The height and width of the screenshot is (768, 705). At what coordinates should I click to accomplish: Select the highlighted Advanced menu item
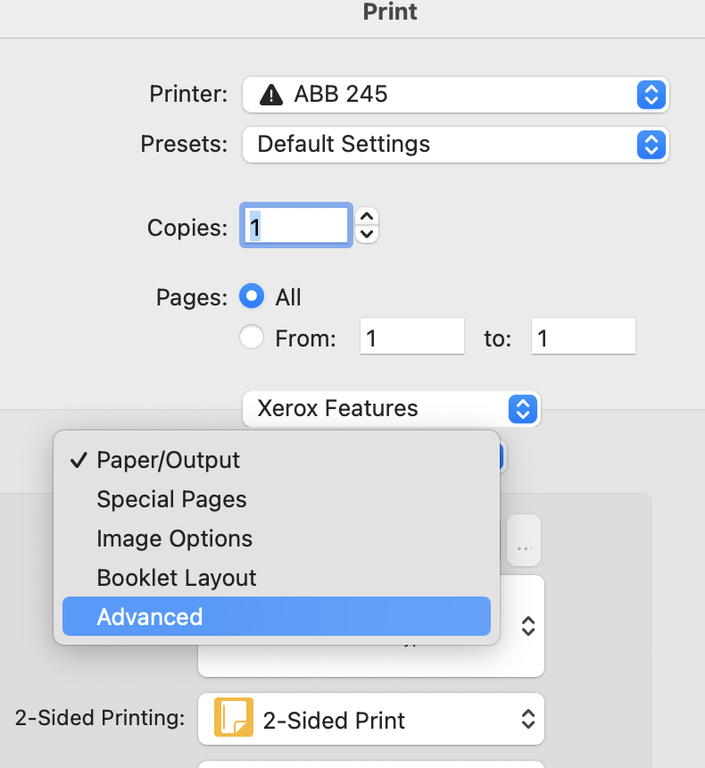[150, 617]
